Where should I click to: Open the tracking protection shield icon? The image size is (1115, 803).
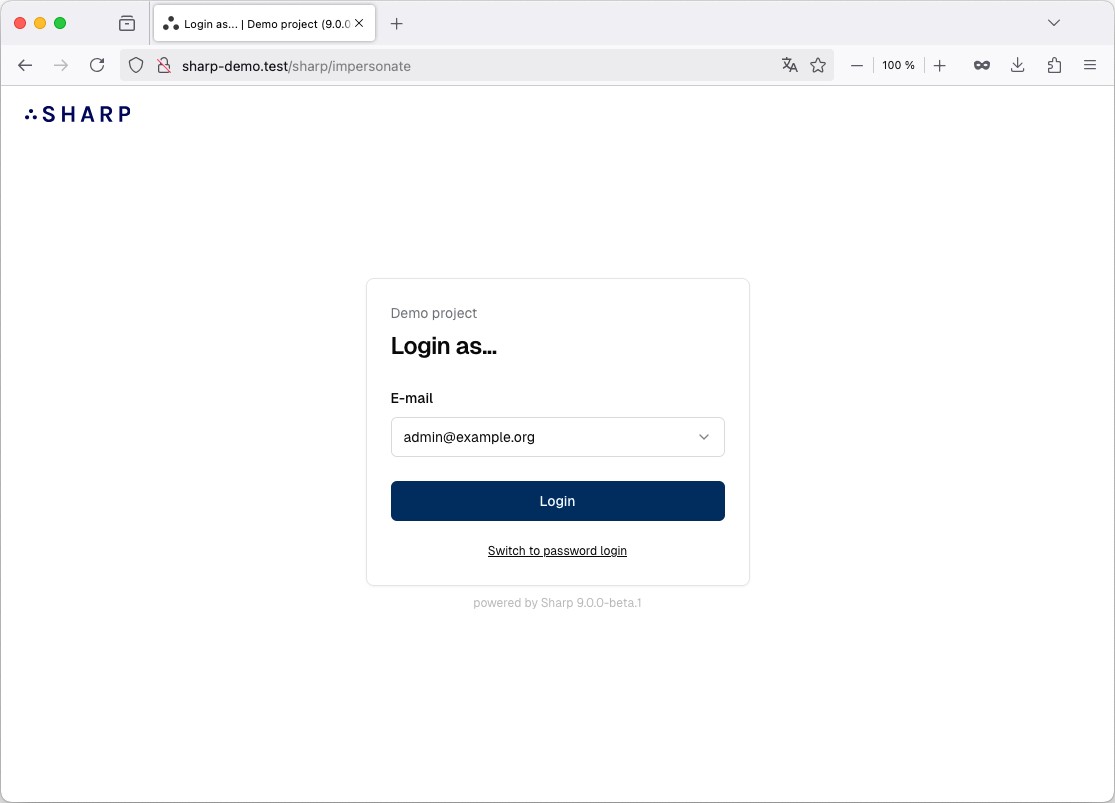pos(136,65)
